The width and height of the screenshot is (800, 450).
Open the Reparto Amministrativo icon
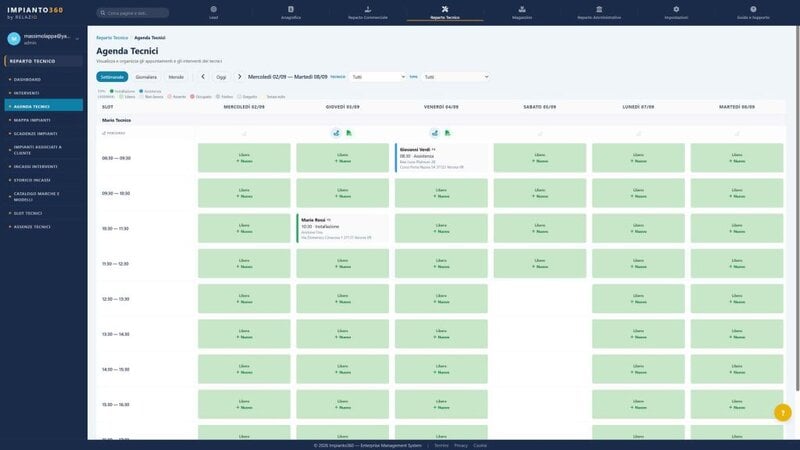(x=599, y=9)
